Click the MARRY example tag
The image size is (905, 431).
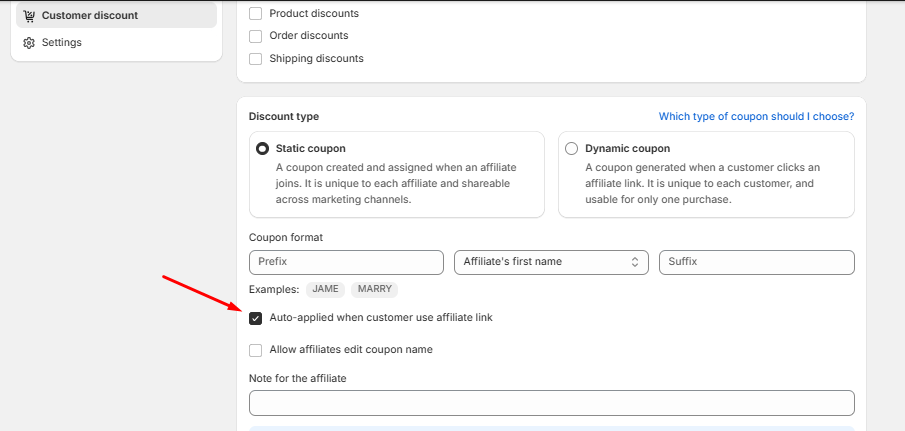coord(375,290)
